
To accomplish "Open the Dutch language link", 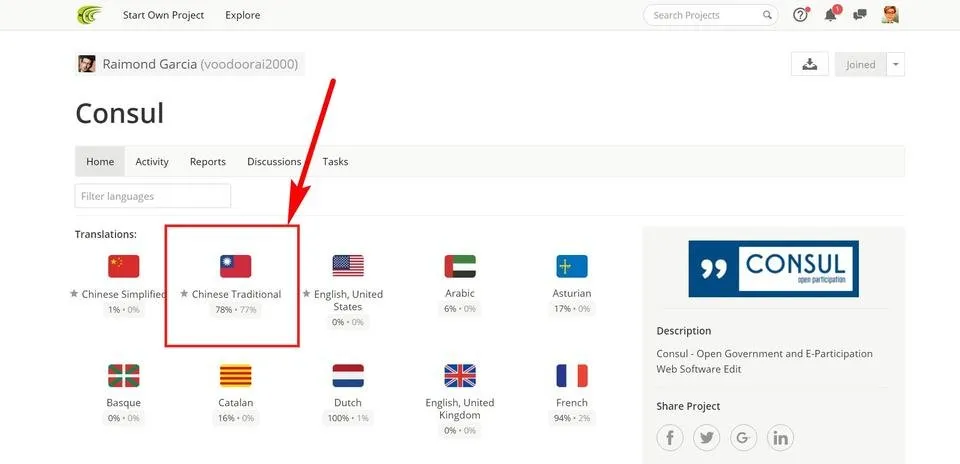I will click(x=348, y=402).
